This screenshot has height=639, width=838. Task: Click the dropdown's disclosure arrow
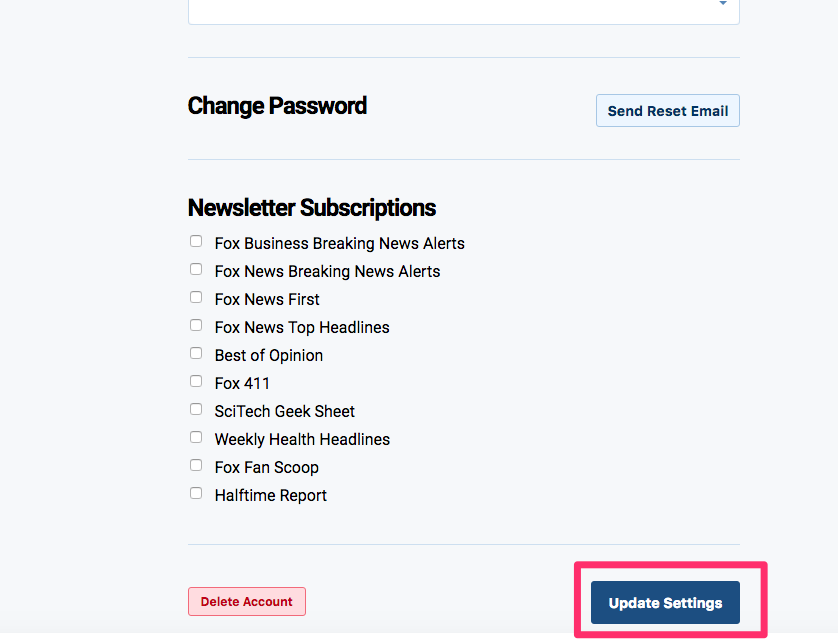pyautogui.click(x=722, y=5)
